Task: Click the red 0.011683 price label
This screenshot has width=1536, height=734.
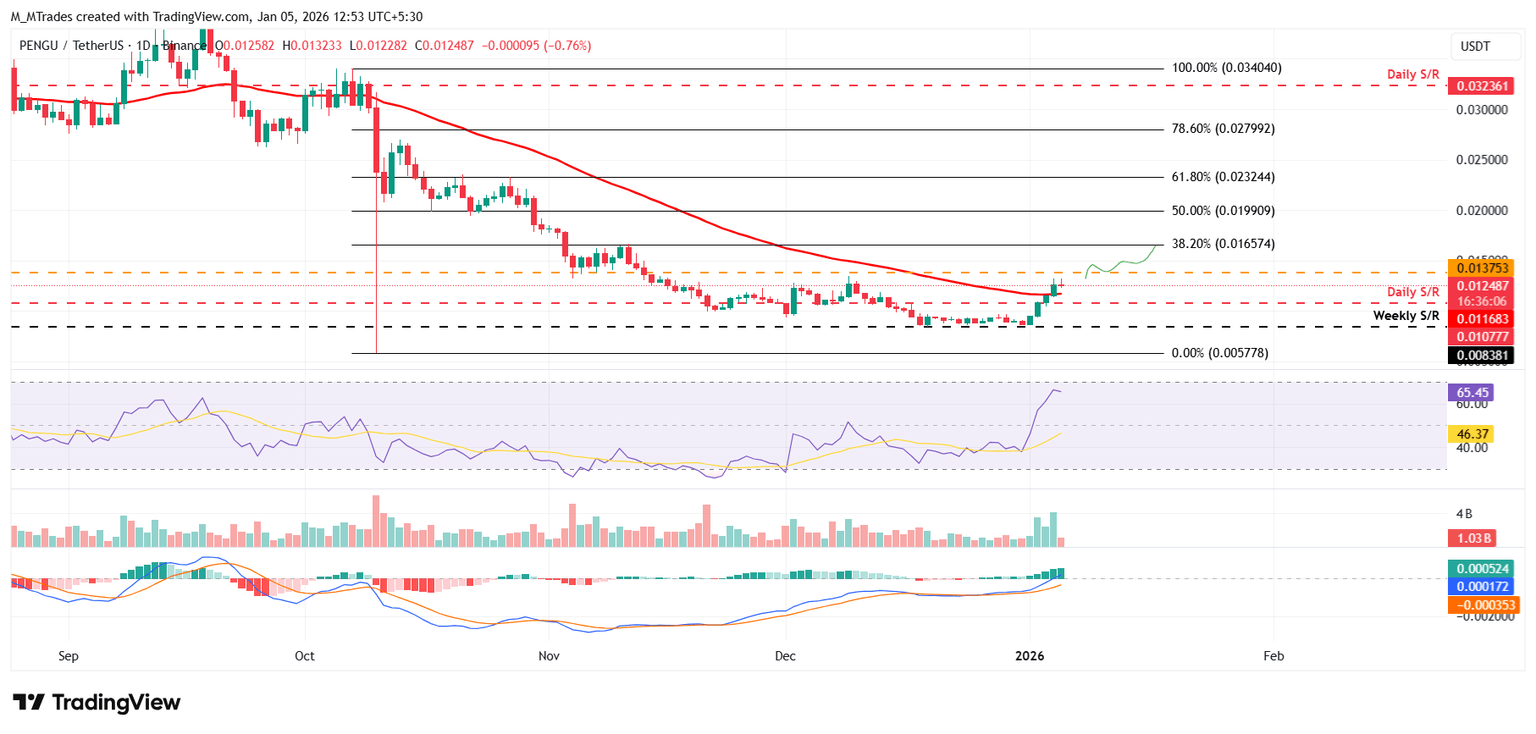Action: coord(1481,318)
